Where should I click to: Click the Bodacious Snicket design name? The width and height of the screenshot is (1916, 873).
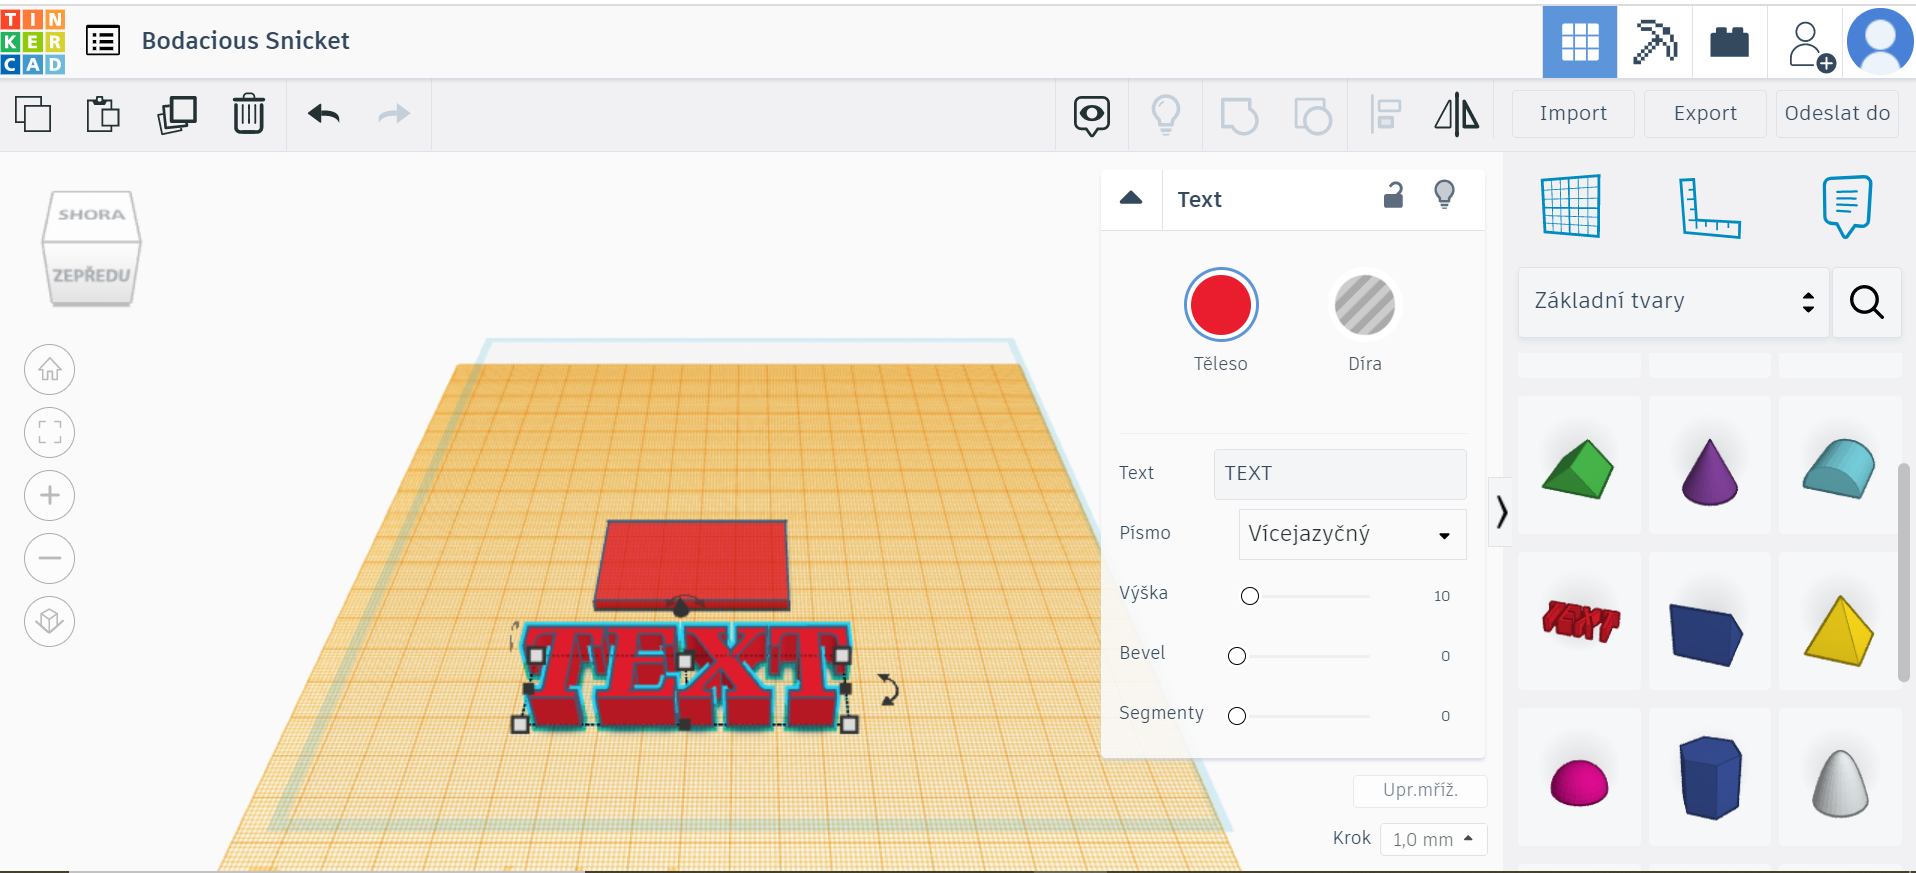246,41
